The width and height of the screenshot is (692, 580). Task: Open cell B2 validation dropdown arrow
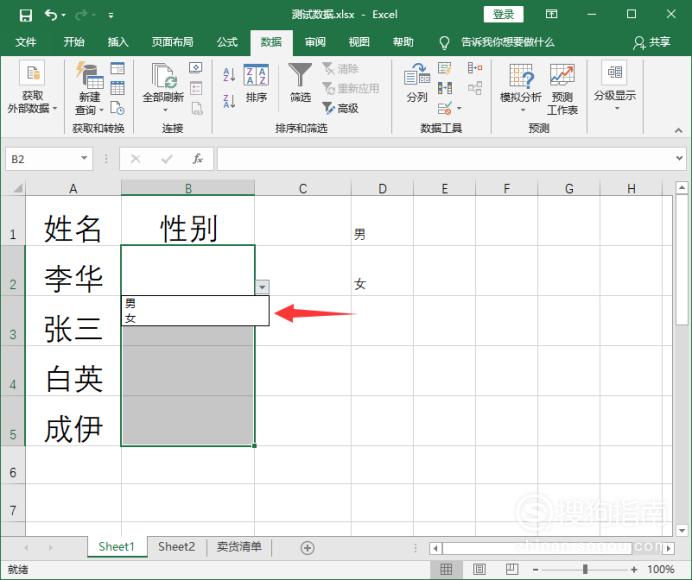pos(262,287)
